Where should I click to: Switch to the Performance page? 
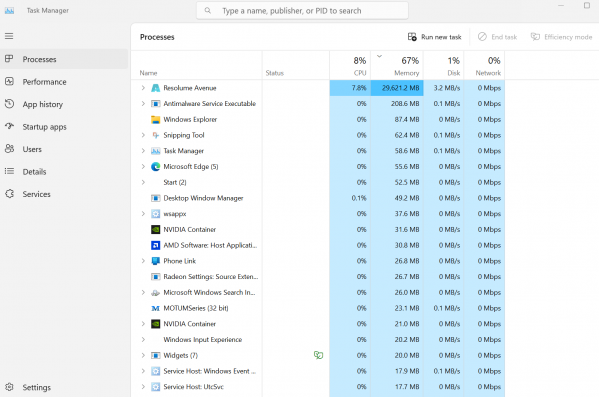pyautogui.click(x=64, y=82)
